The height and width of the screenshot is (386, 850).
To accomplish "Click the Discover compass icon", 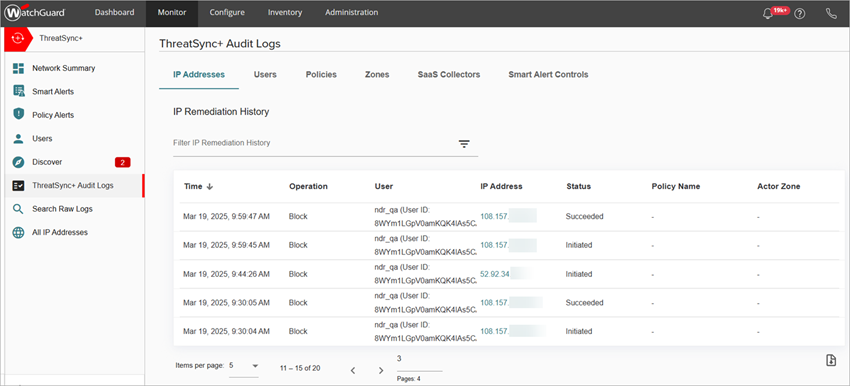I will coord(18,162).
